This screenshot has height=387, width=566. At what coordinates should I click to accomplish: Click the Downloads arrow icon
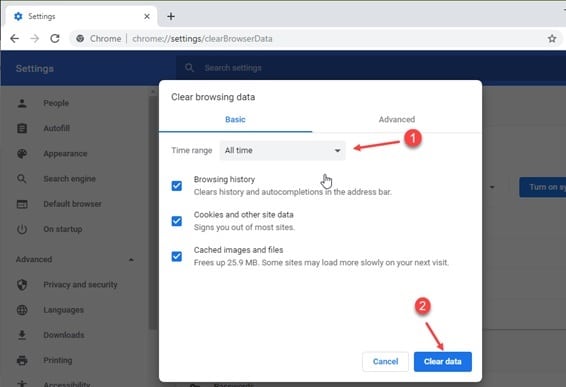tap(22, 335)
